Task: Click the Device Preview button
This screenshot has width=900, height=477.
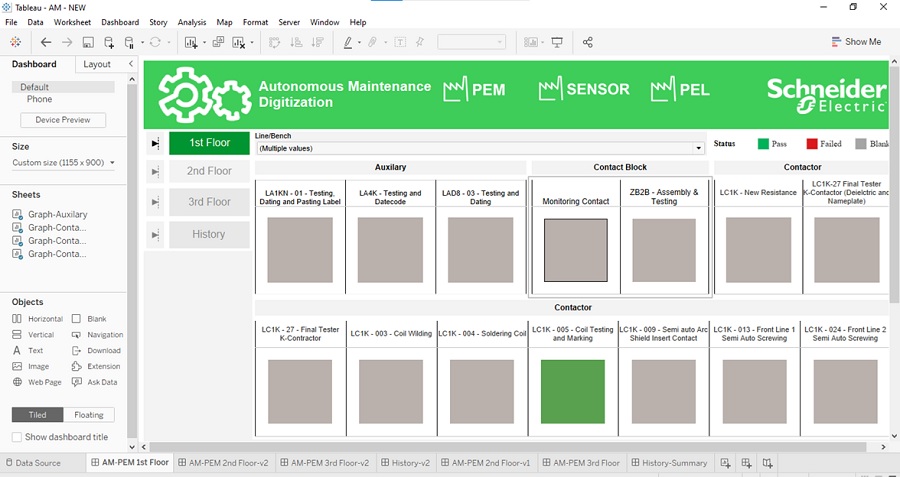Action: [x=63, y=120]
